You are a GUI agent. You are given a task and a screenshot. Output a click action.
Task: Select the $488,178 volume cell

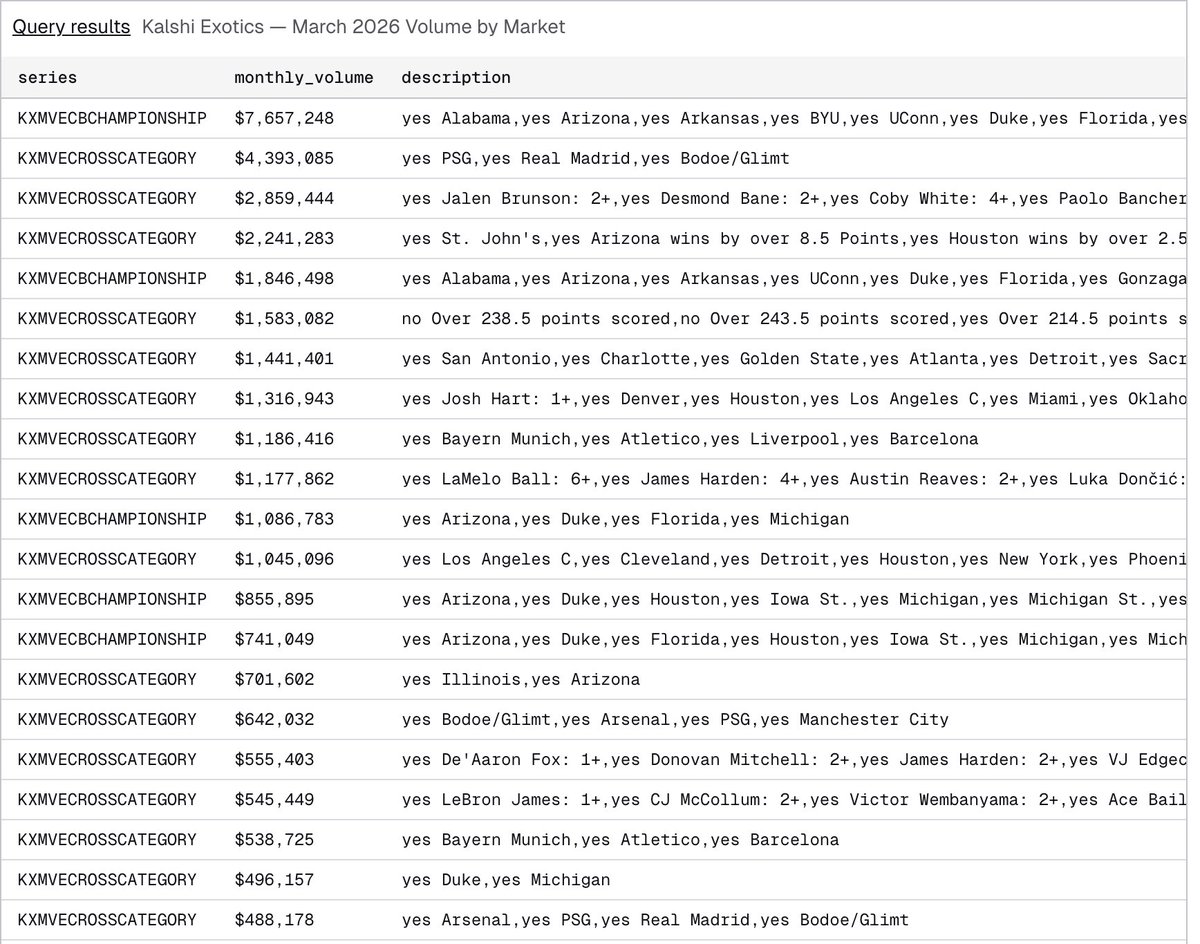click(x=274, y=919)
